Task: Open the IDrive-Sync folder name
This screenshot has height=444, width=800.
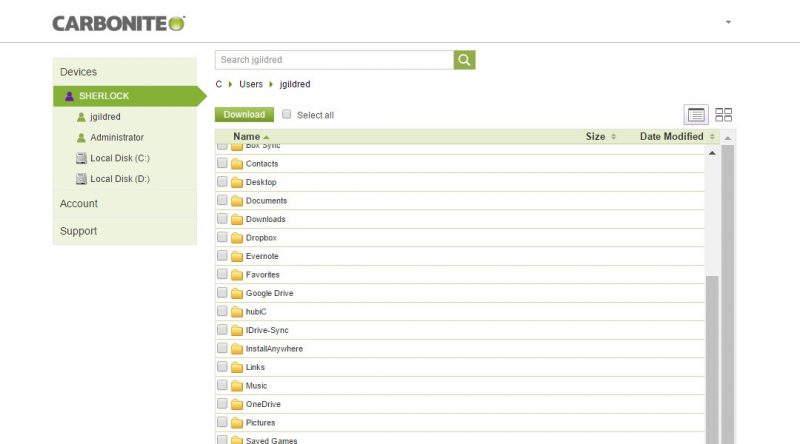Action: coord(267,330)
